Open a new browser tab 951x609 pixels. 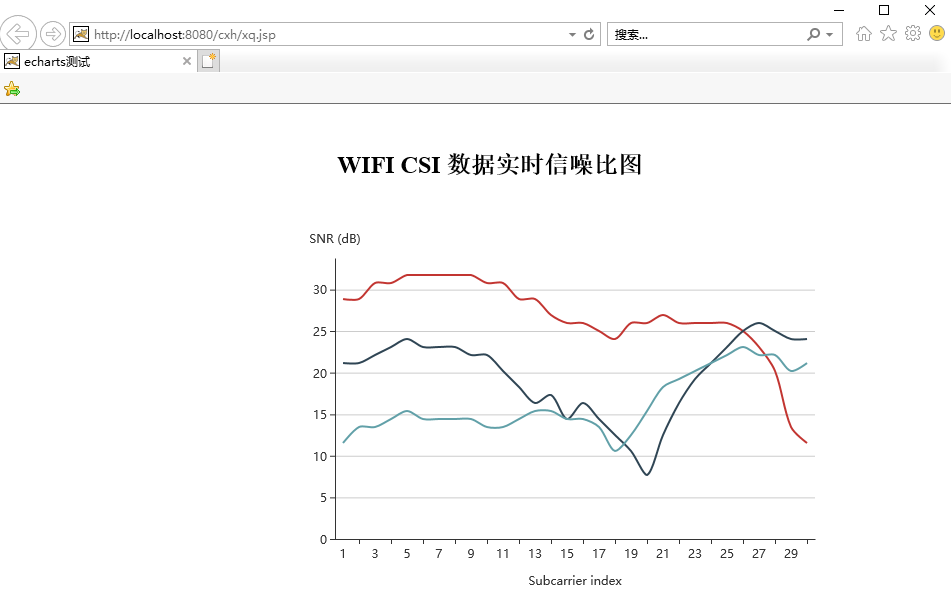[207, 60]
